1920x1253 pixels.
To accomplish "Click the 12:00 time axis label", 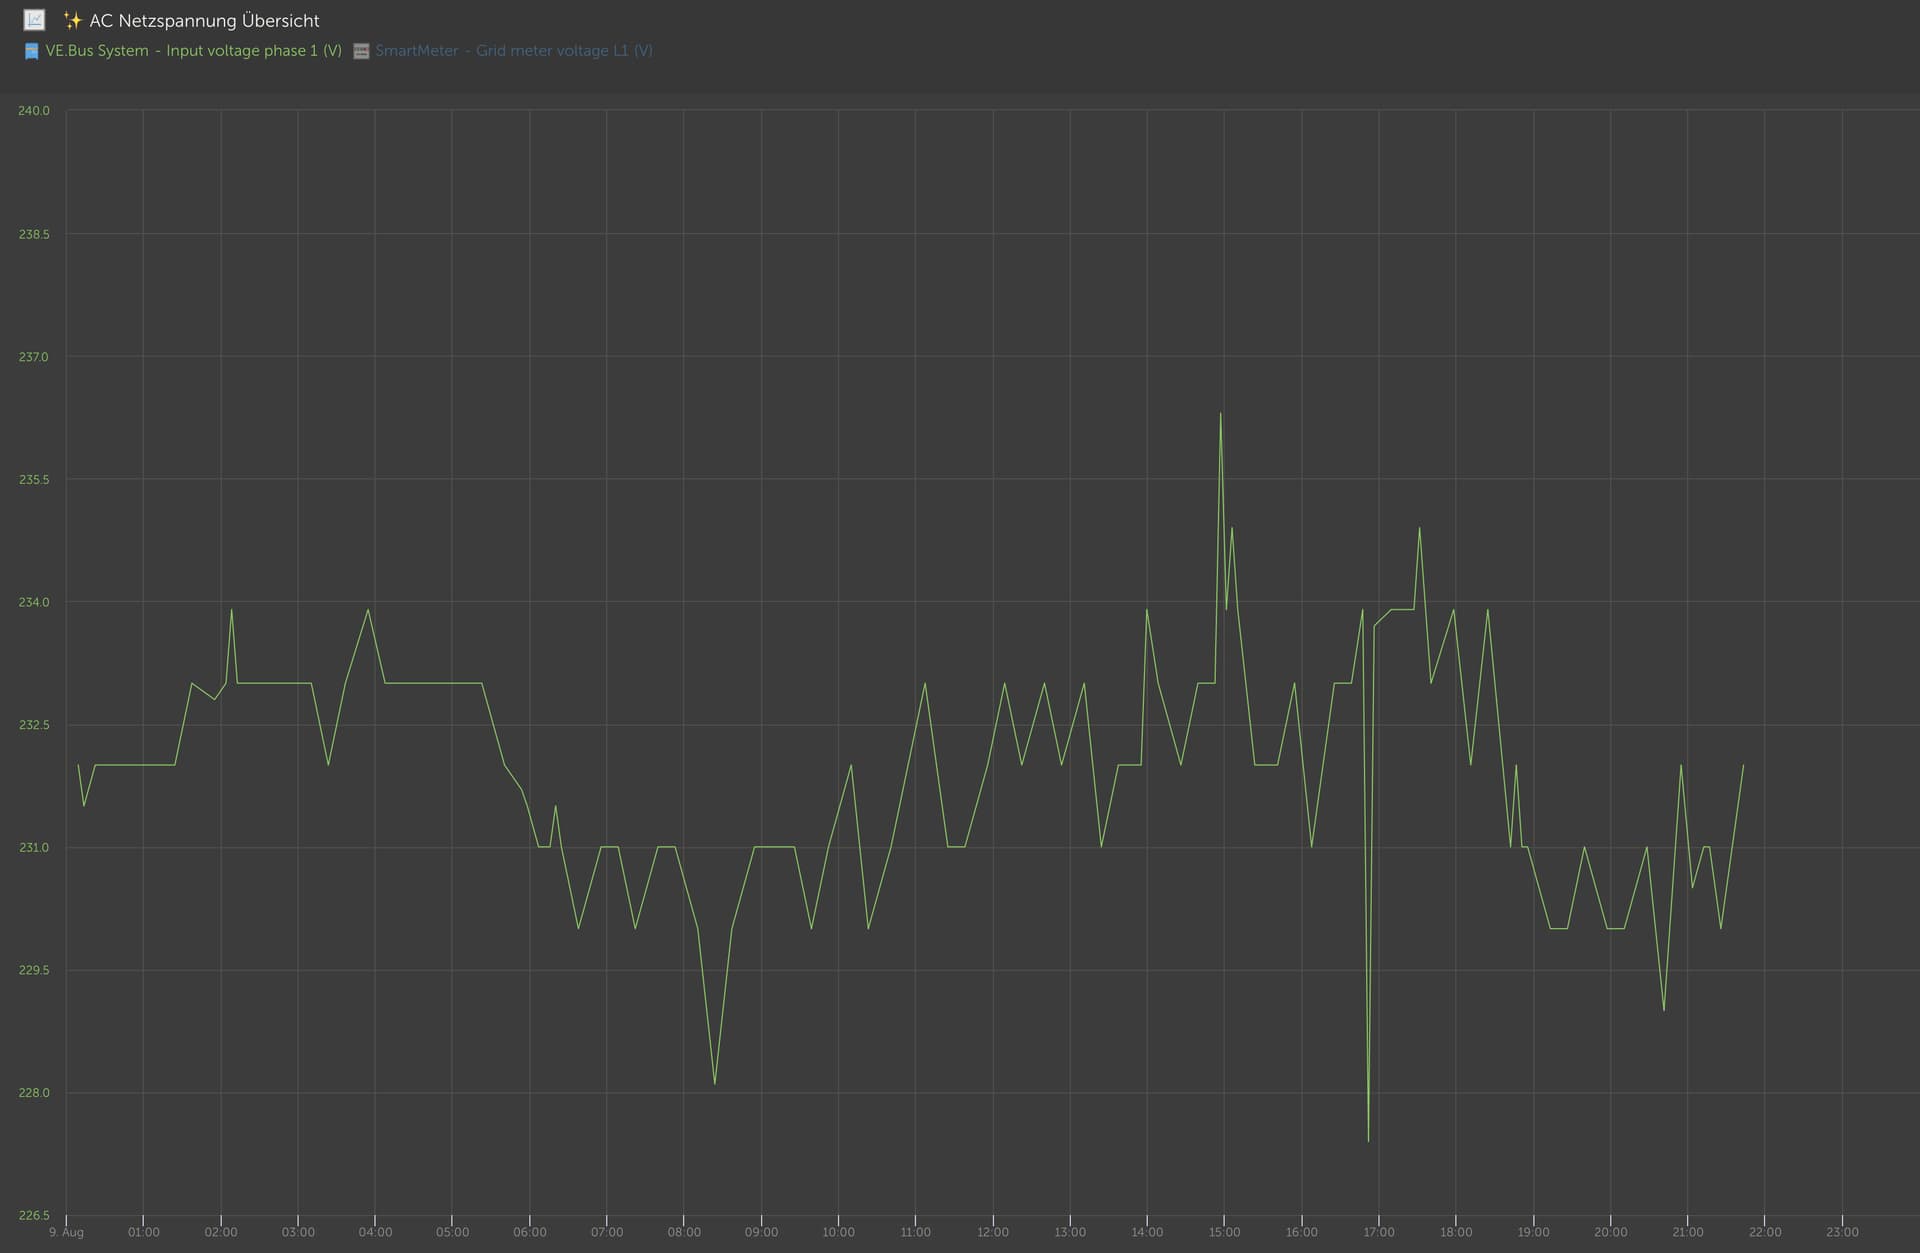I will [992, 1232].
